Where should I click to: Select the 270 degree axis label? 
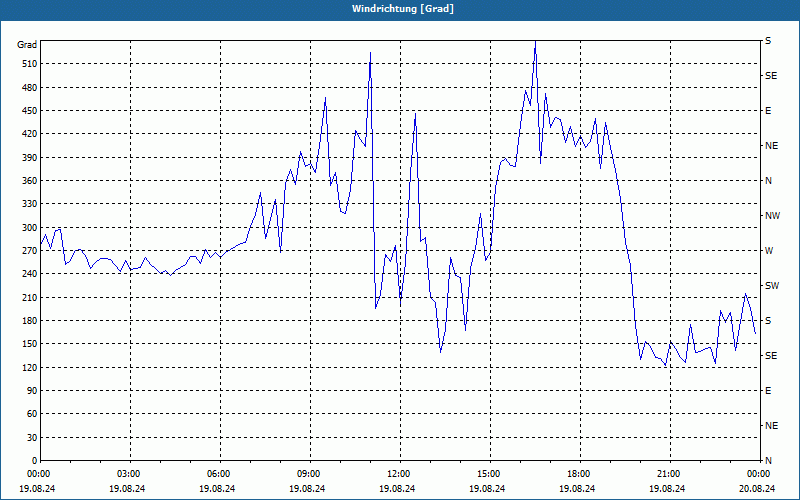pos(30,251)
